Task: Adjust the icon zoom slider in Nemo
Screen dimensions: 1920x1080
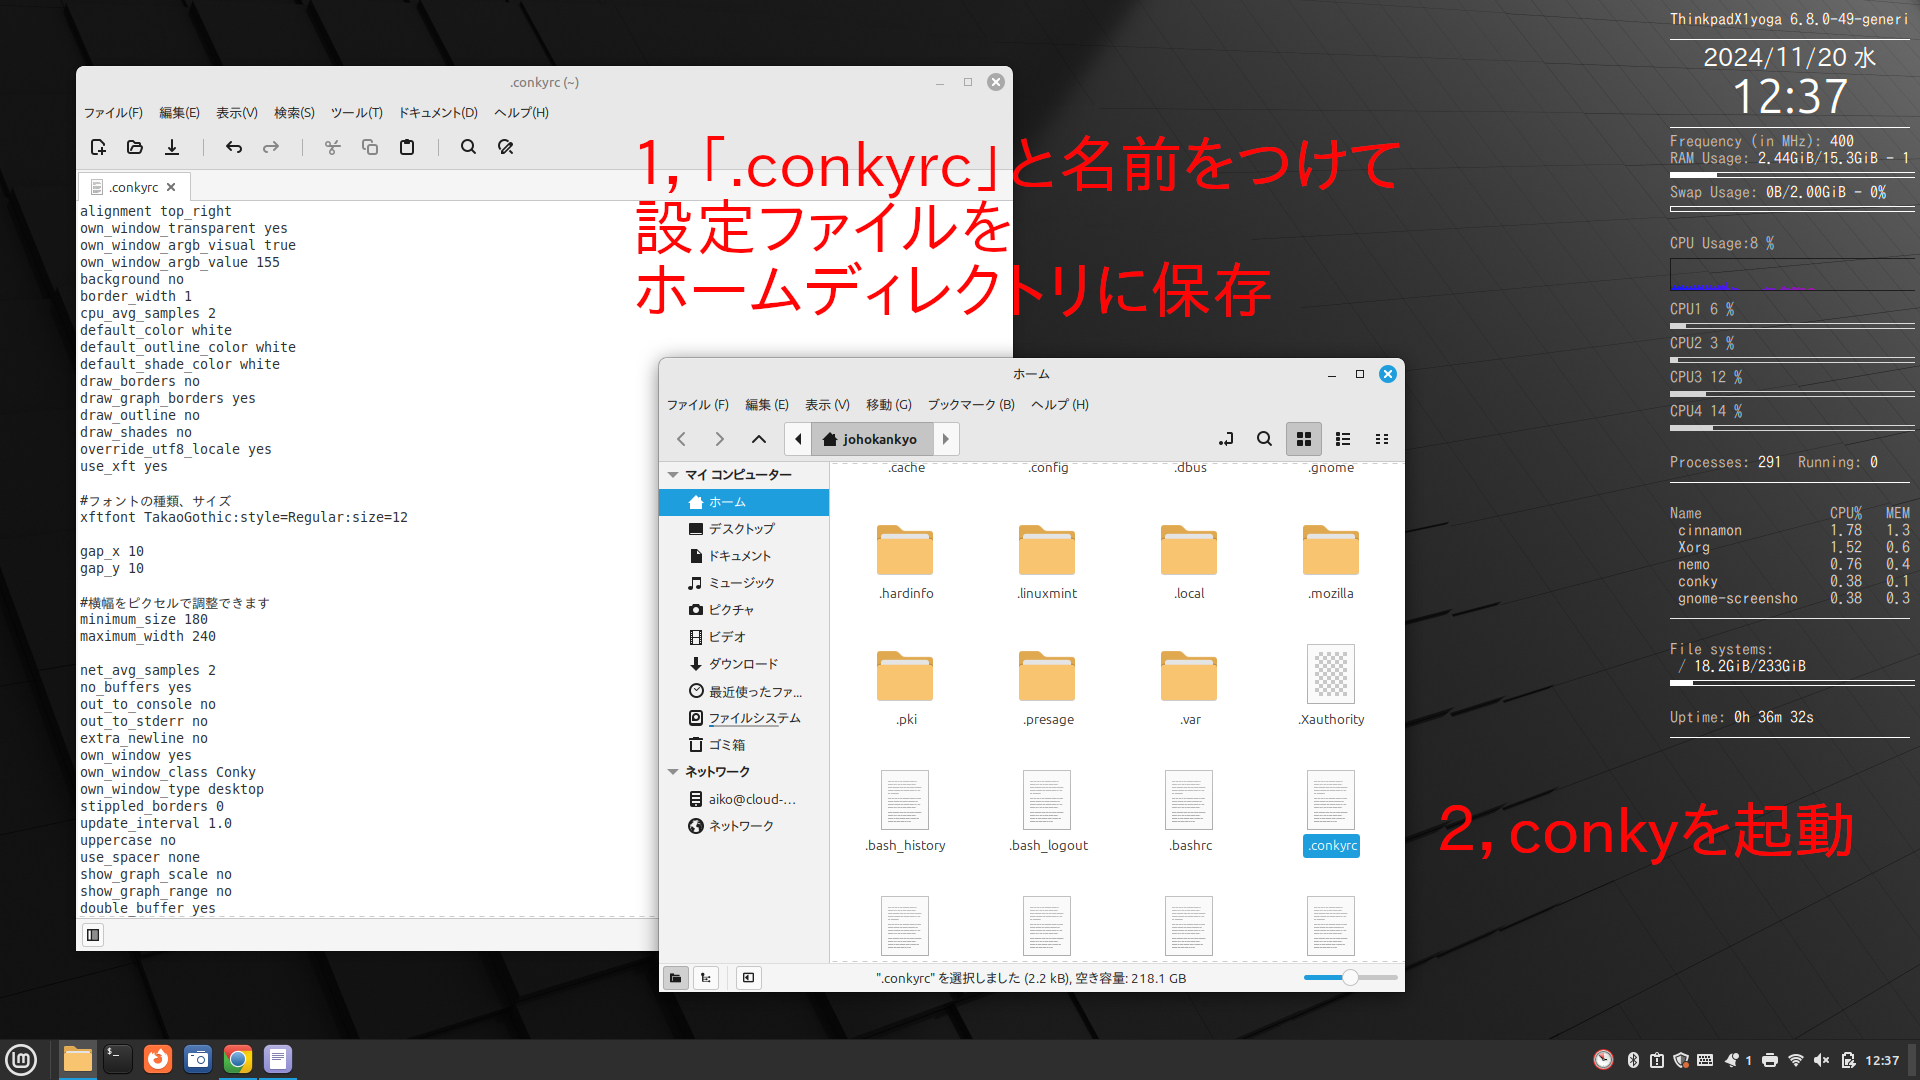Action: point(1350,978)
